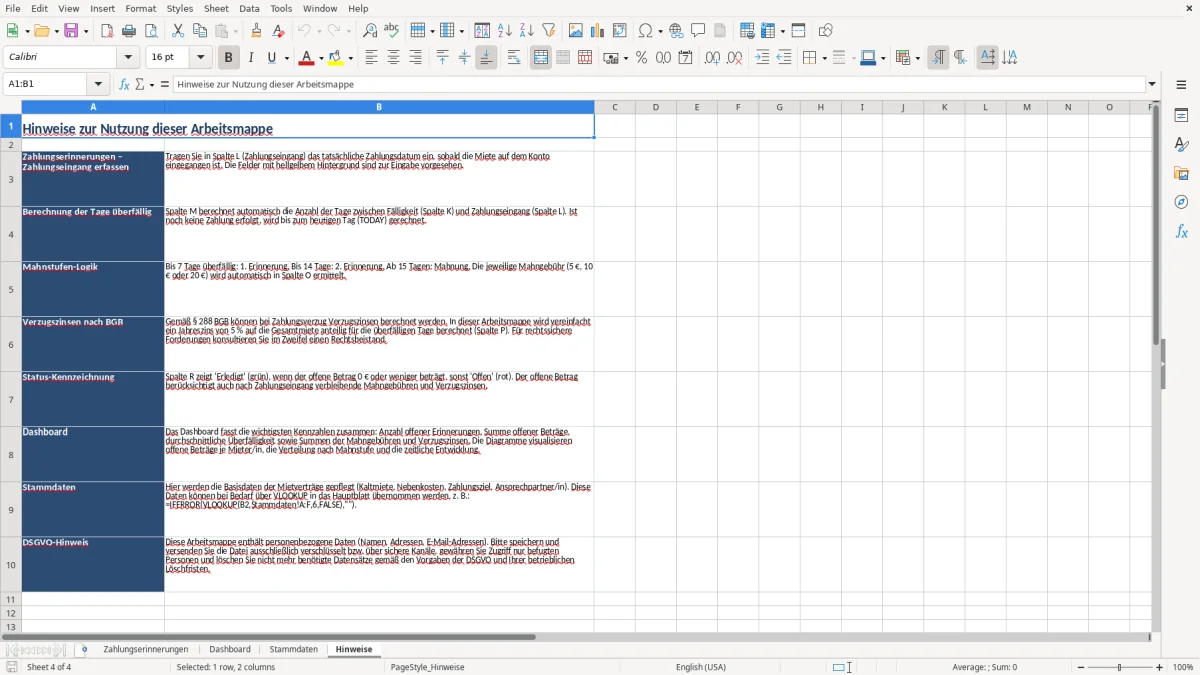
Task: Toggle Center Horizontally alignment
Action: coord(393,58)
